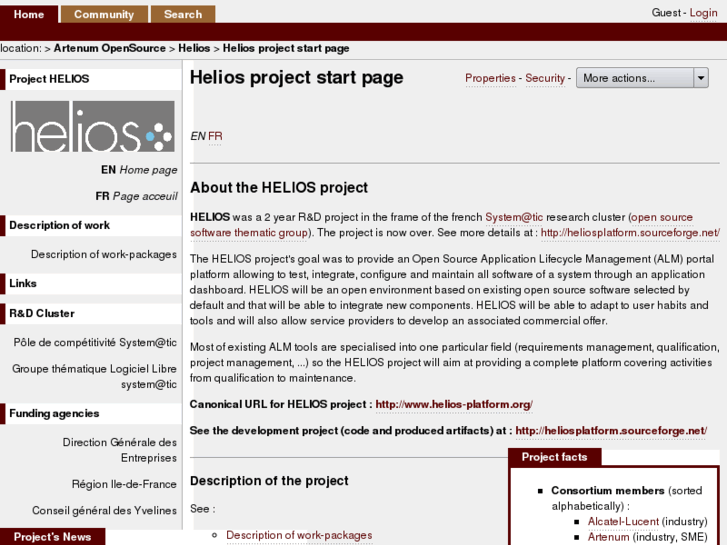Switch page language to FR
727x545 pixels.
point(215,136)
